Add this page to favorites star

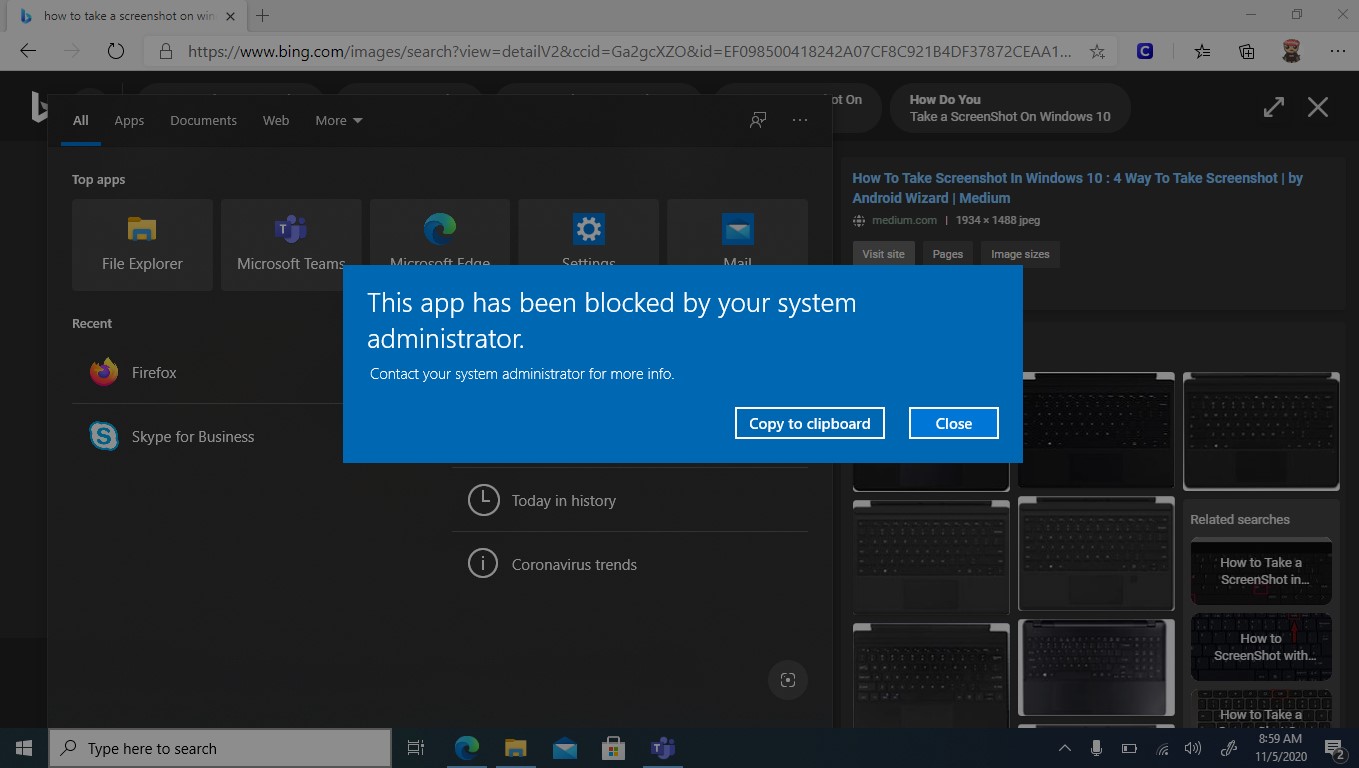[x=1097, y=51]
